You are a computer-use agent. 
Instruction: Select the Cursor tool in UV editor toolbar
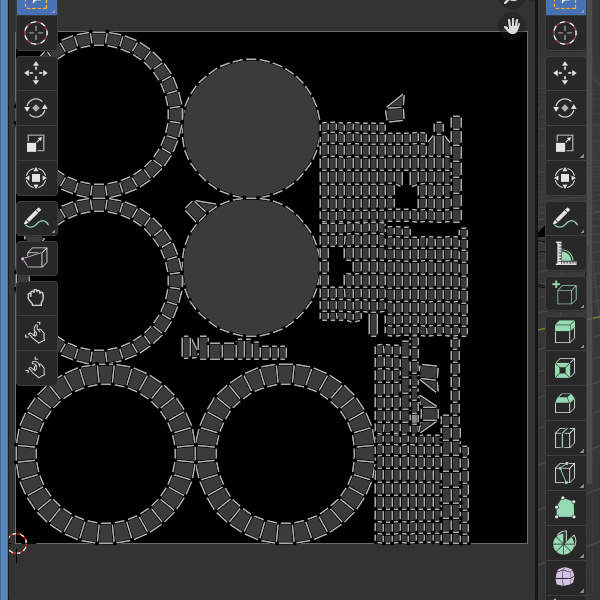tap(36, 33)
